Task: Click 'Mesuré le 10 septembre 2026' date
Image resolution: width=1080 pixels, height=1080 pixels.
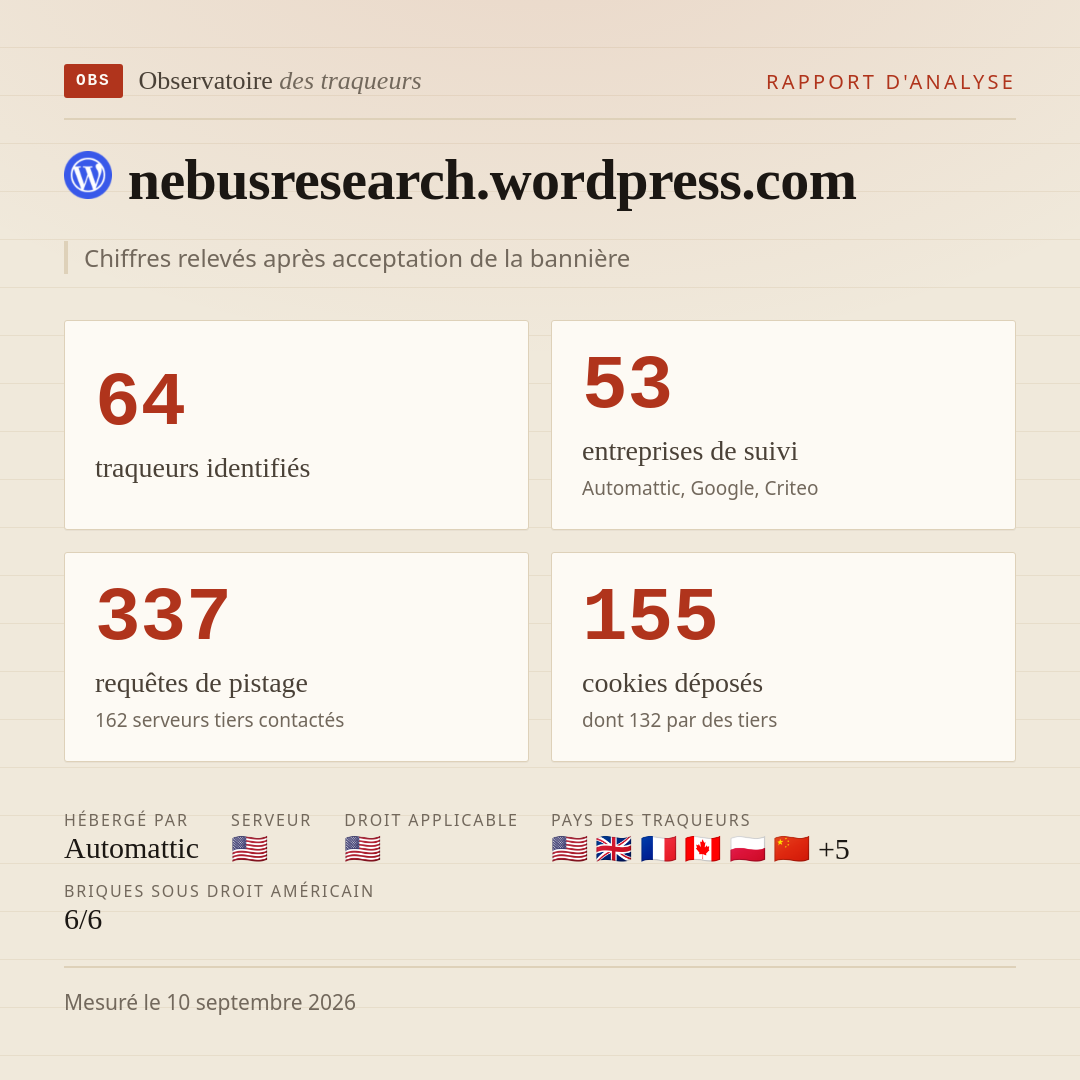Action: (210, 1002)
